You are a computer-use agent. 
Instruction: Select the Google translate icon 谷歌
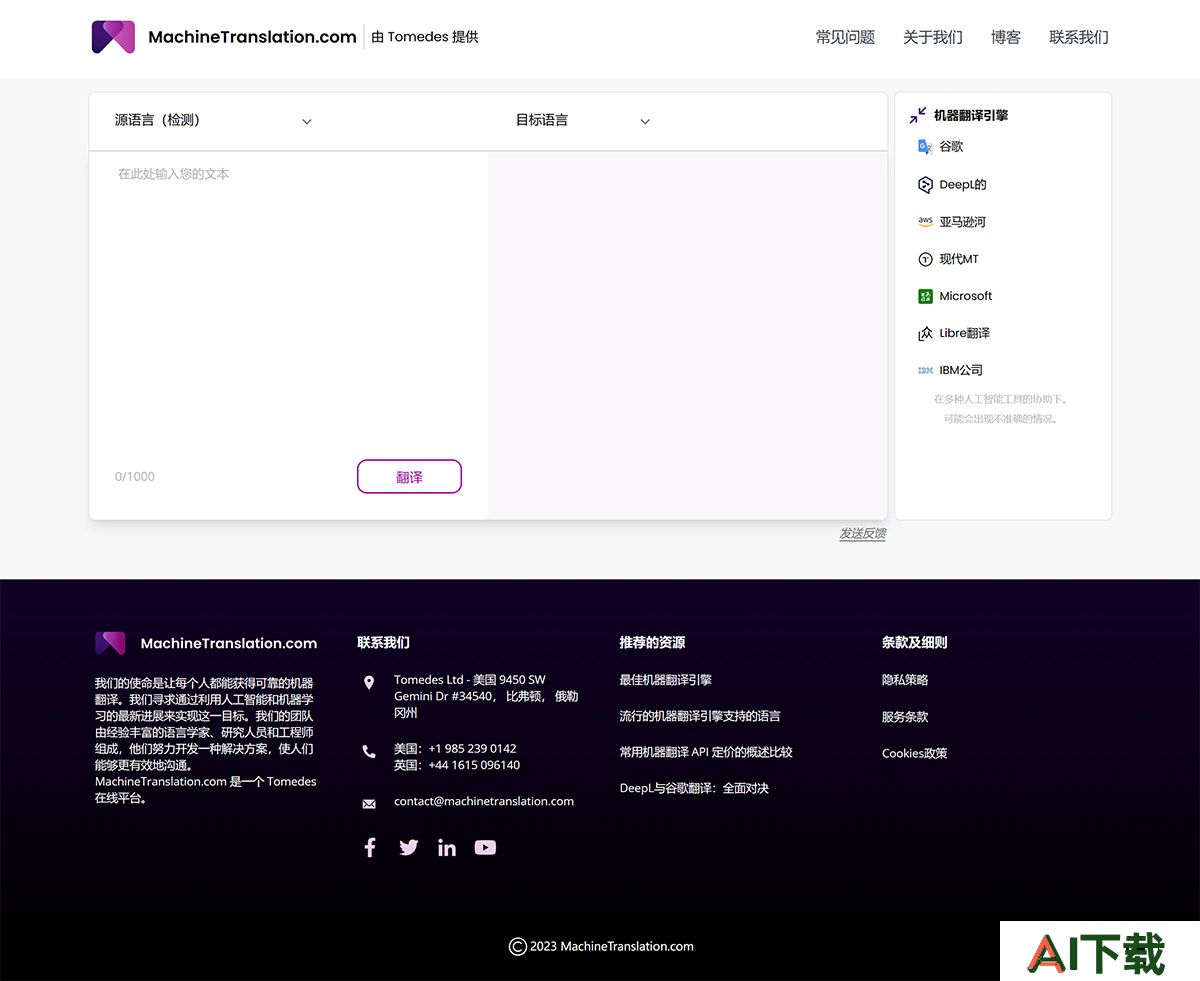click(x=925, y=147)
